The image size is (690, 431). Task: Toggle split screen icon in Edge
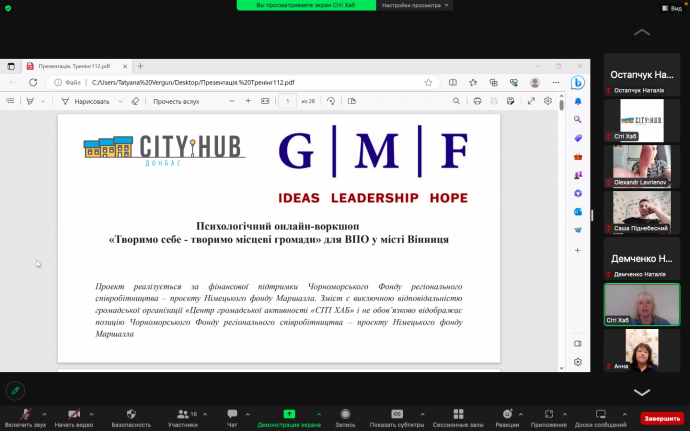click(452, 82)
